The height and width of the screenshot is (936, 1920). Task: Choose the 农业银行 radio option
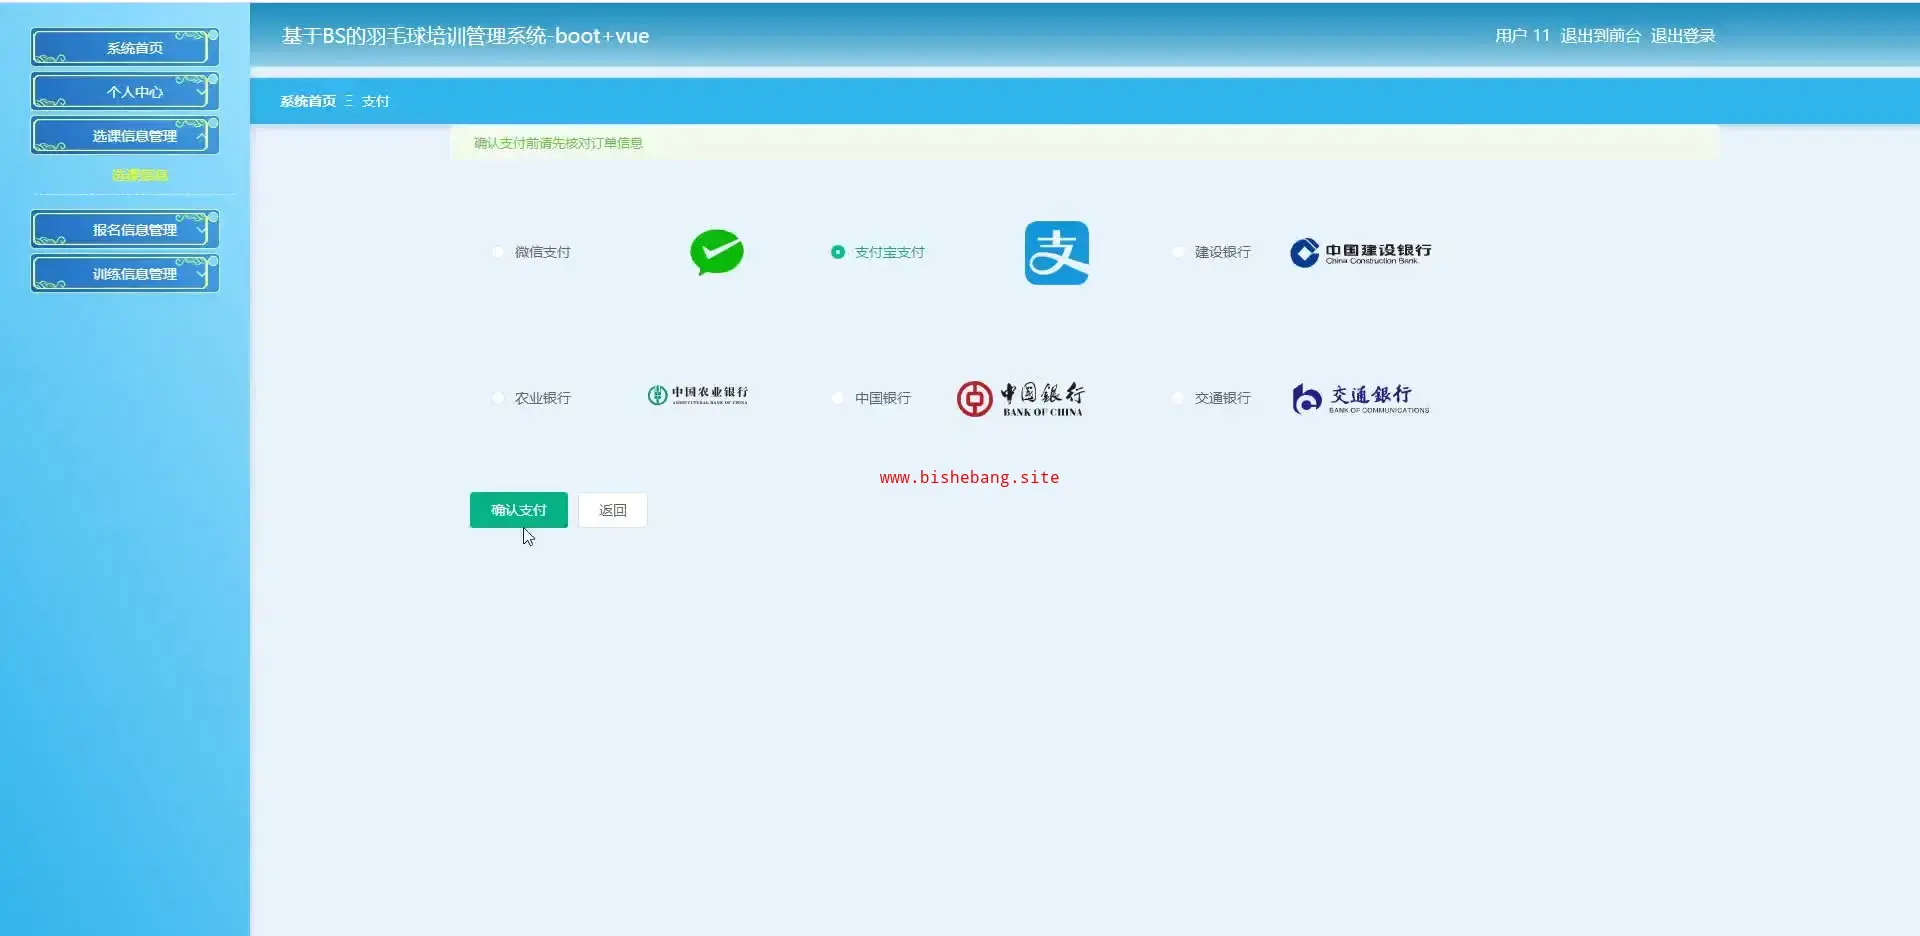[x=498, y=398]
